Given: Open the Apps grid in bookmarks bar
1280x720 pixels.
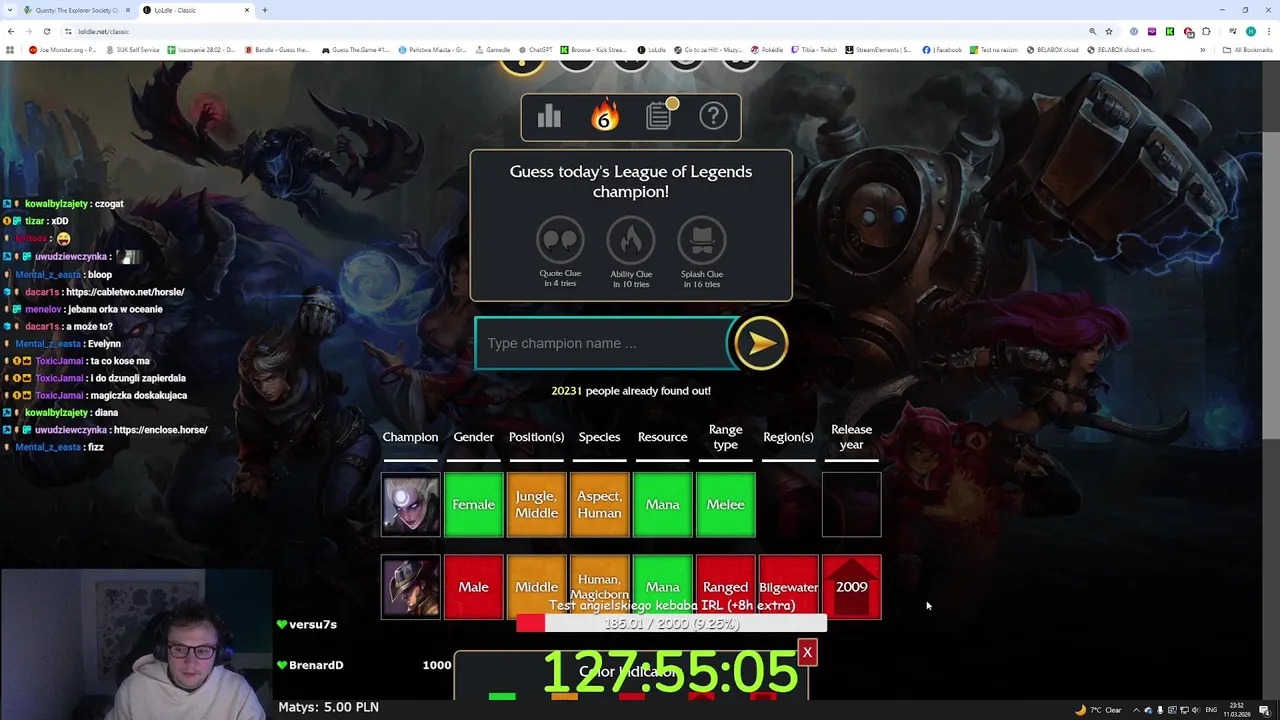Looking at the screenshot, I should coord(11,50).
